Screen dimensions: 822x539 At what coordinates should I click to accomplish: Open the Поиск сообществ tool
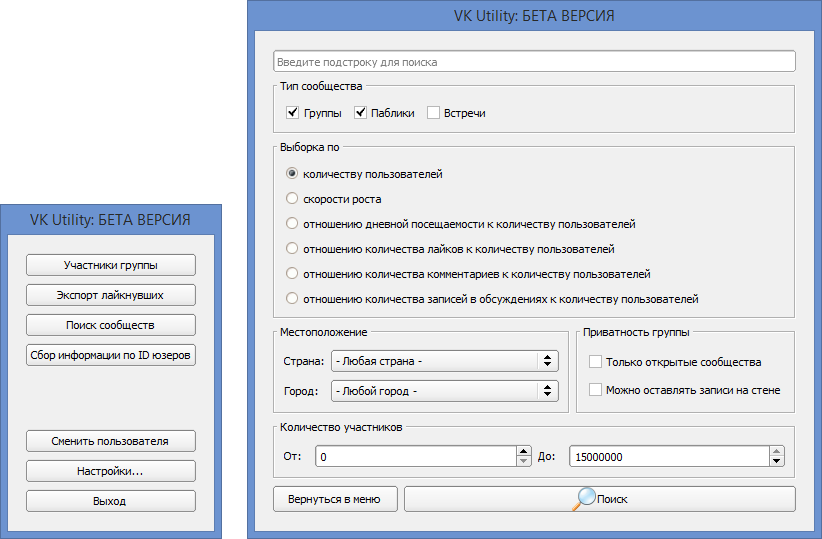coord(111,325)
